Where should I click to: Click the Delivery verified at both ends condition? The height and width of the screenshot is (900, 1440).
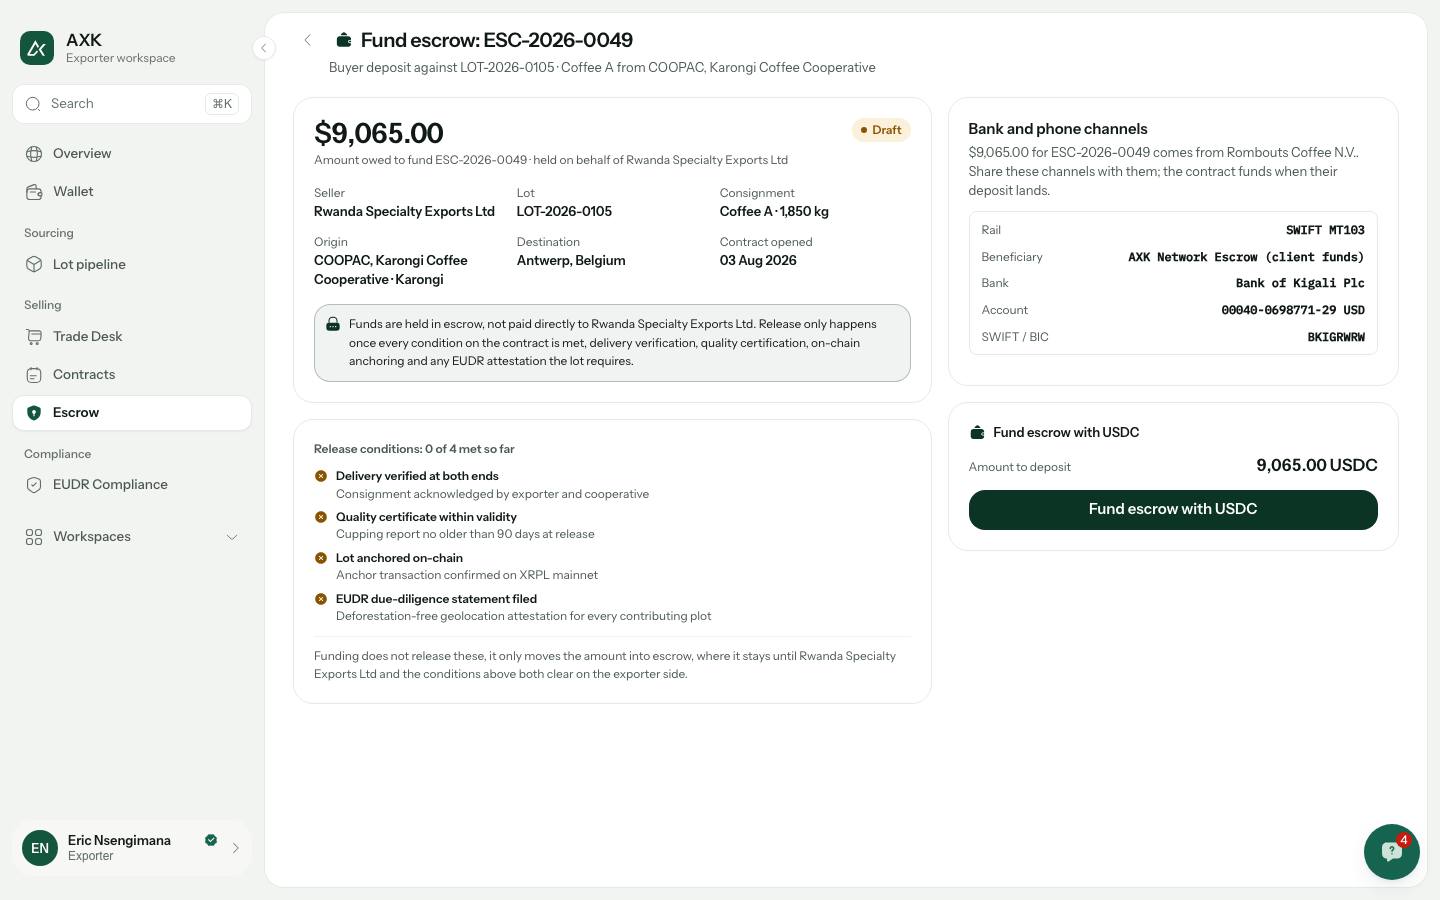coord(417,476)
